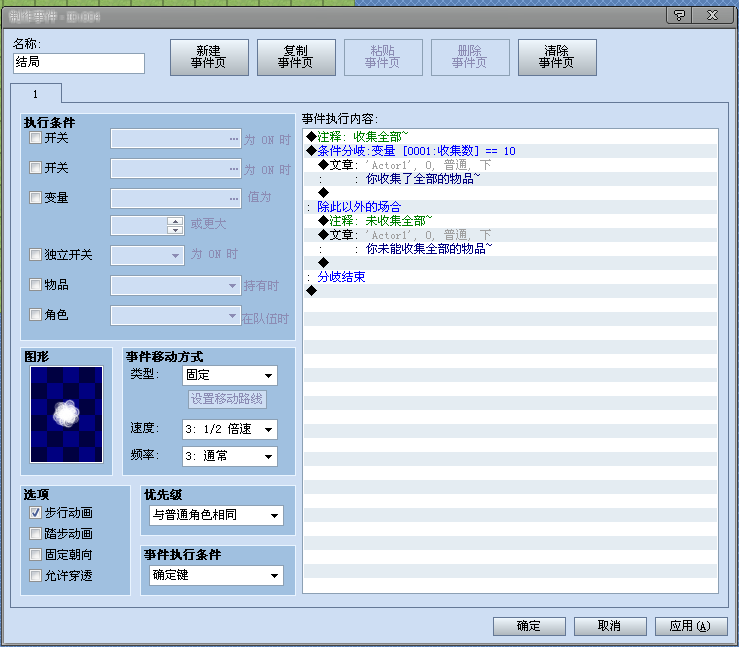Close the event editor window
Image resolution: width=739 pixels, height=647 pixels.
point(712,16)
